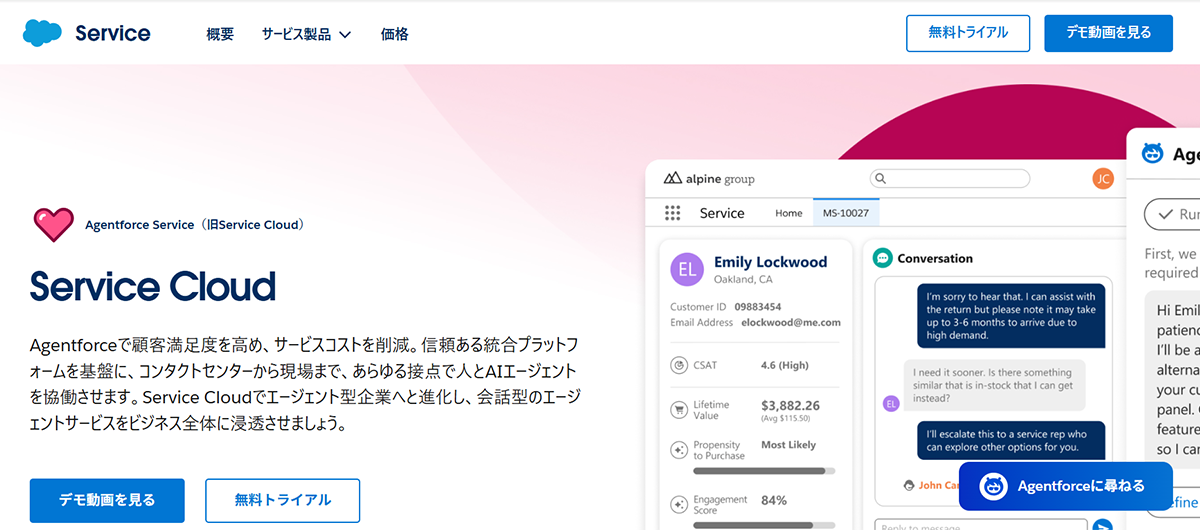Viewport: 1200px width, 530px height.
Task: Click the purple EL avatar beside Emily Lockwood
Action: pos(686,269)
